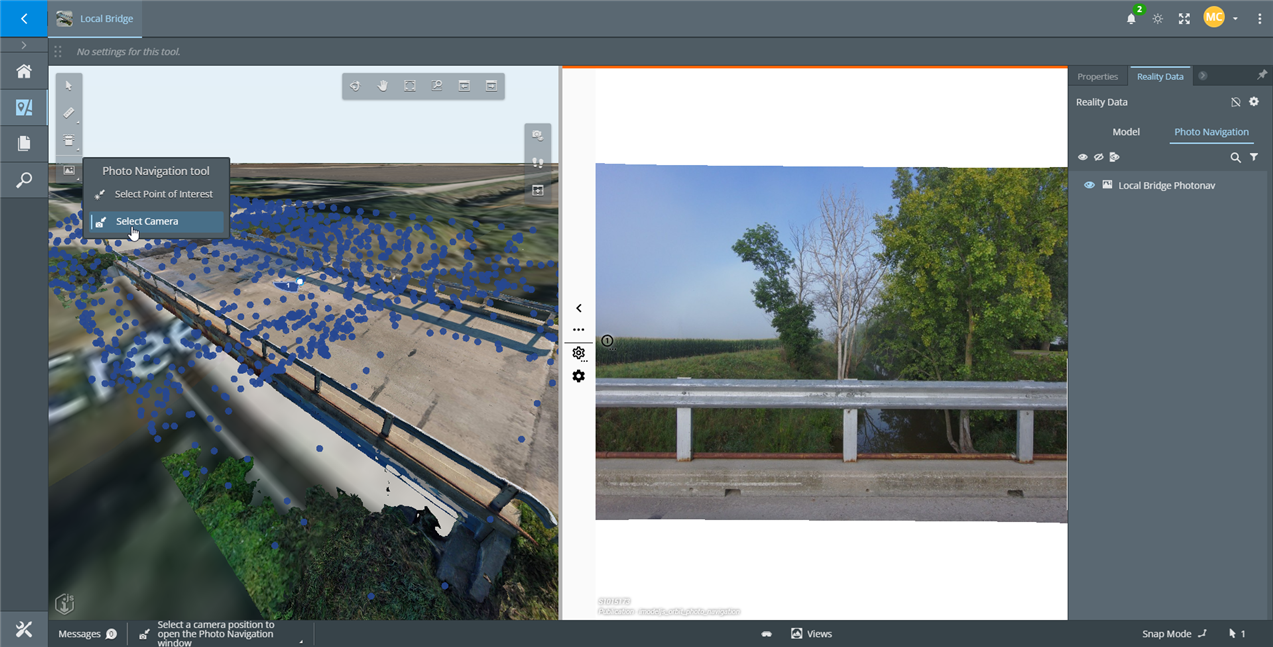Open the Photo Navigation tool icon
1273x647 pixels.
[69, 169]
